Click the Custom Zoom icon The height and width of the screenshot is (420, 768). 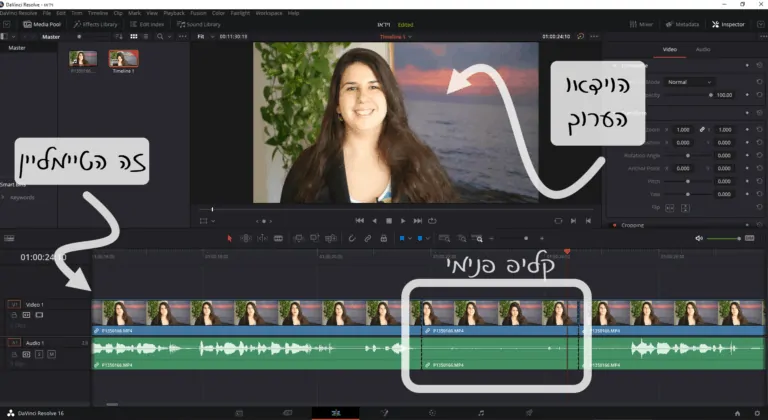tap(477, 238)
